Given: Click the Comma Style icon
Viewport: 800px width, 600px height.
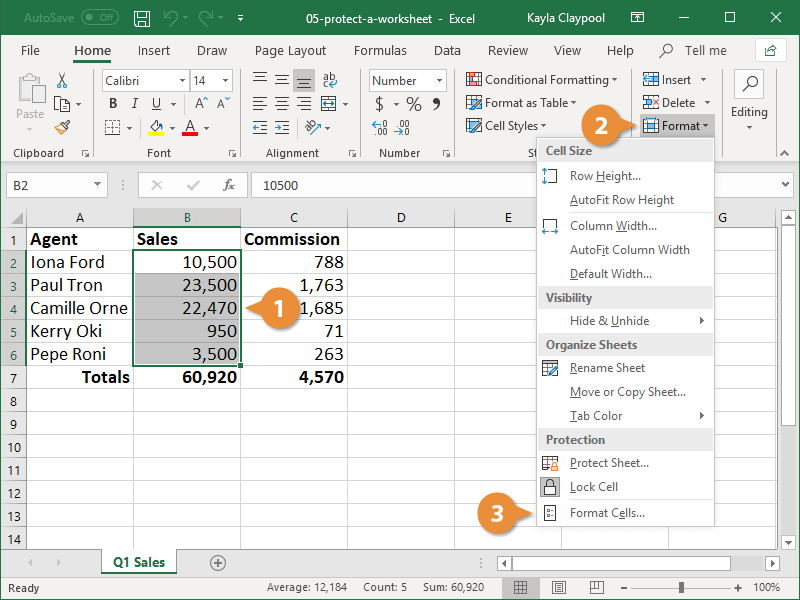Looking at the screenshot, I should click(437, 103).
